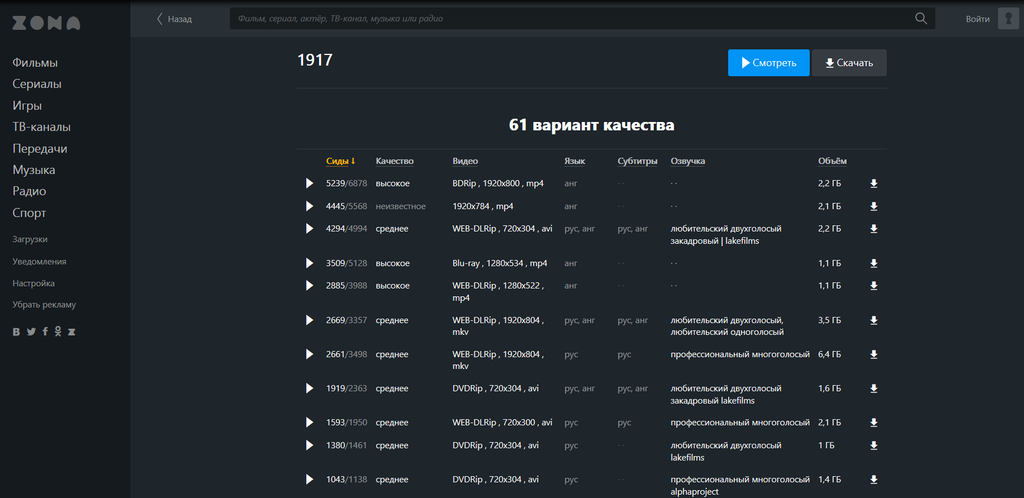Screen dimensions: 1024x498
Task: Sort by Сиды column
Action: (340, 161)
